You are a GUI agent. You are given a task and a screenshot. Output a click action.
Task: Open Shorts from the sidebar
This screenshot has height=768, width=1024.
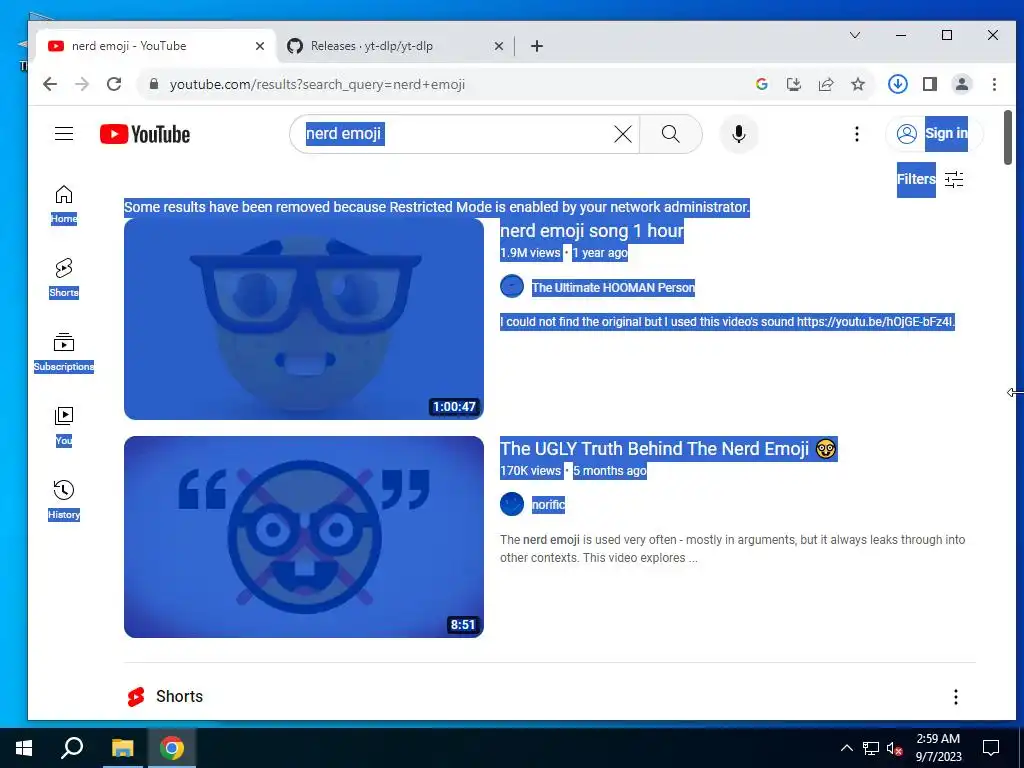[x=64, y=278]
